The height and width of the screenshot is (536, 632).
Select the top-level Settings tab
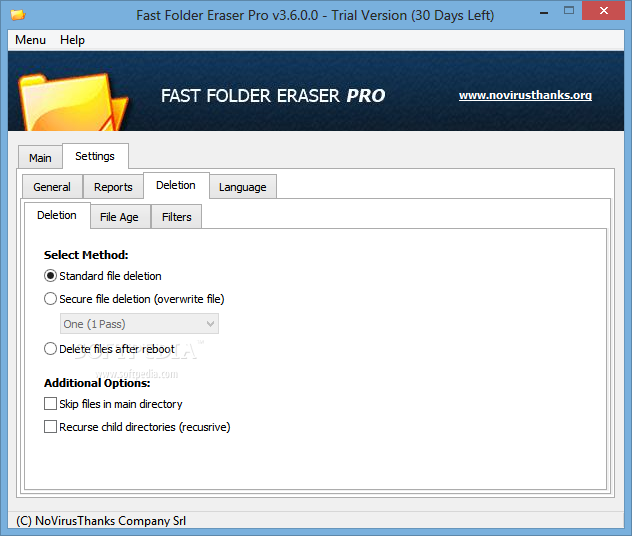click(95, 156)
